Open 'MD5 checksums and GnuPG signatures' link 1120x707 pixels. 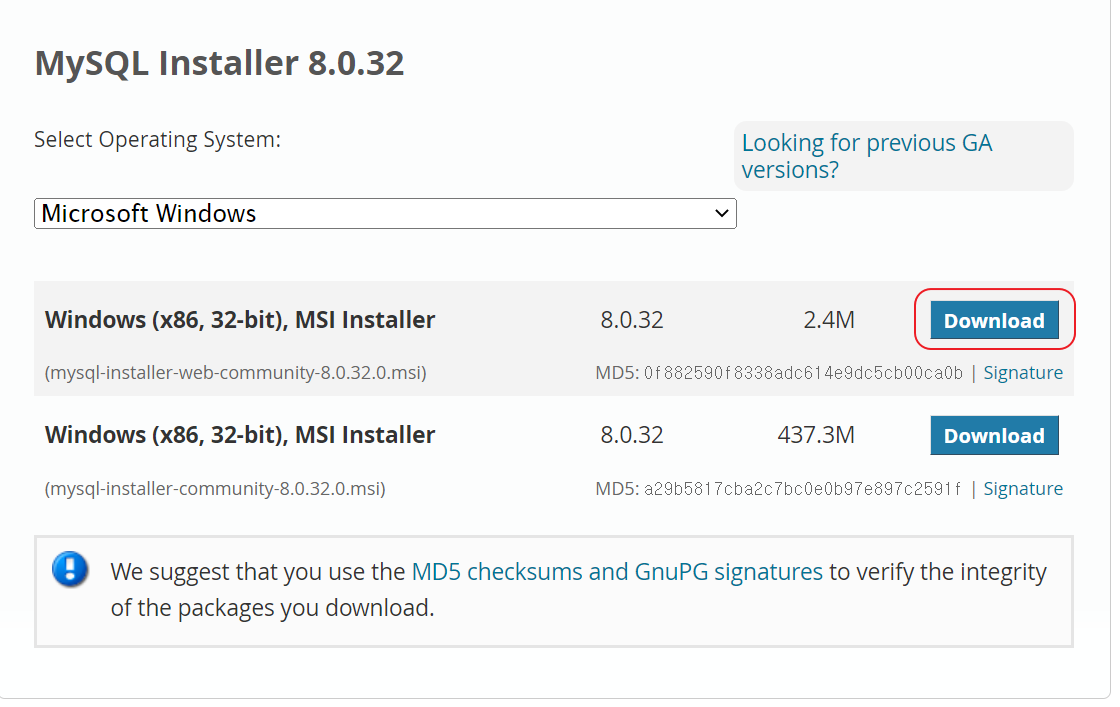[x=617, y=572]
